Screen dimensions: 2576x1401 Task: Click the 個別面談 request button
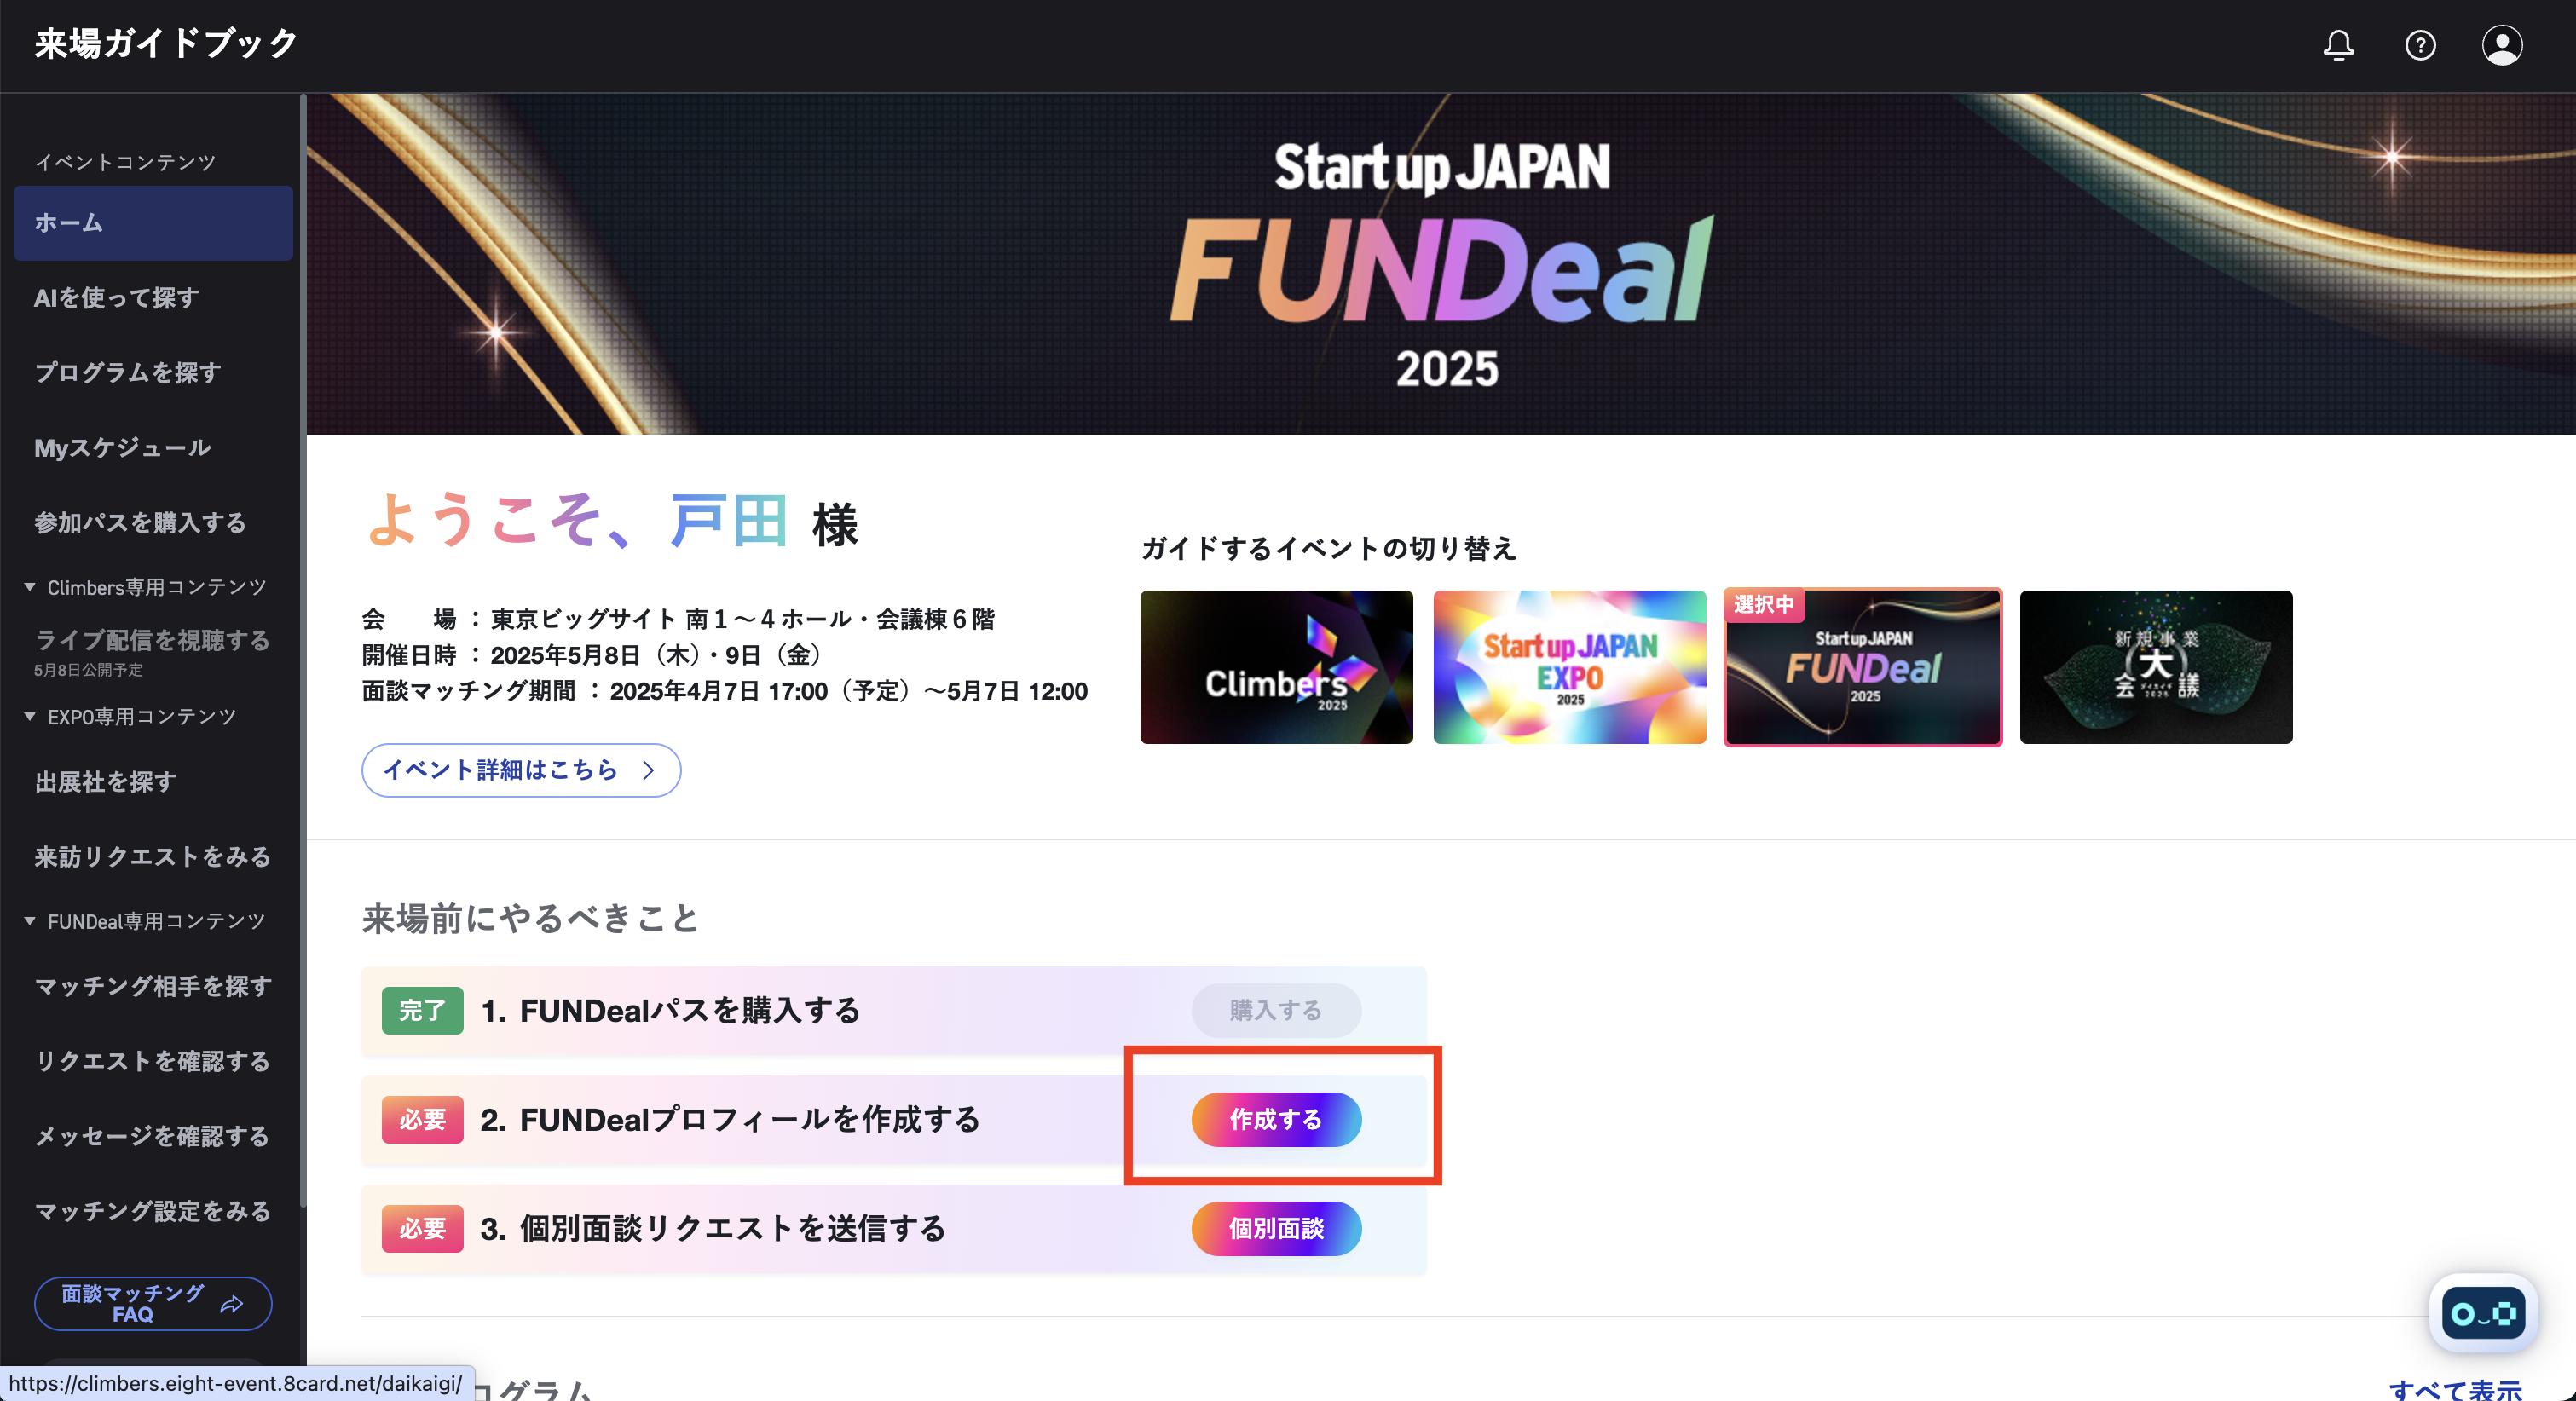tap(1276, 1228)
